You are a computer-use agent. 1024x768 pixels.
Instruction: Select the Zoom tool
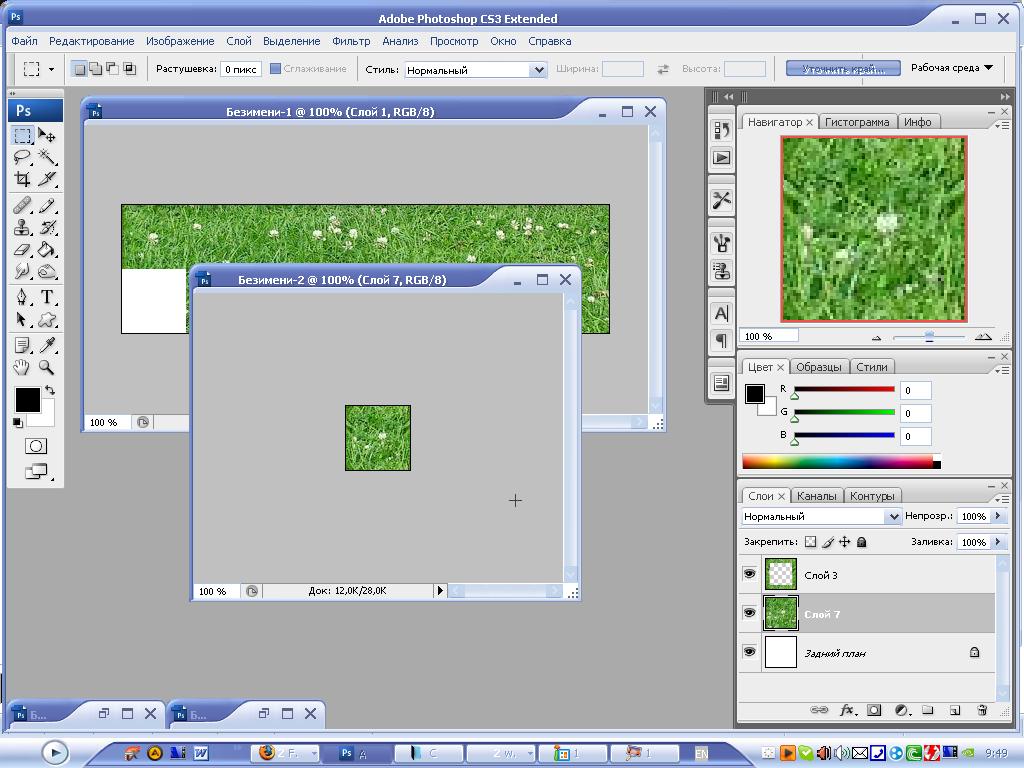(x=47, y=367)
